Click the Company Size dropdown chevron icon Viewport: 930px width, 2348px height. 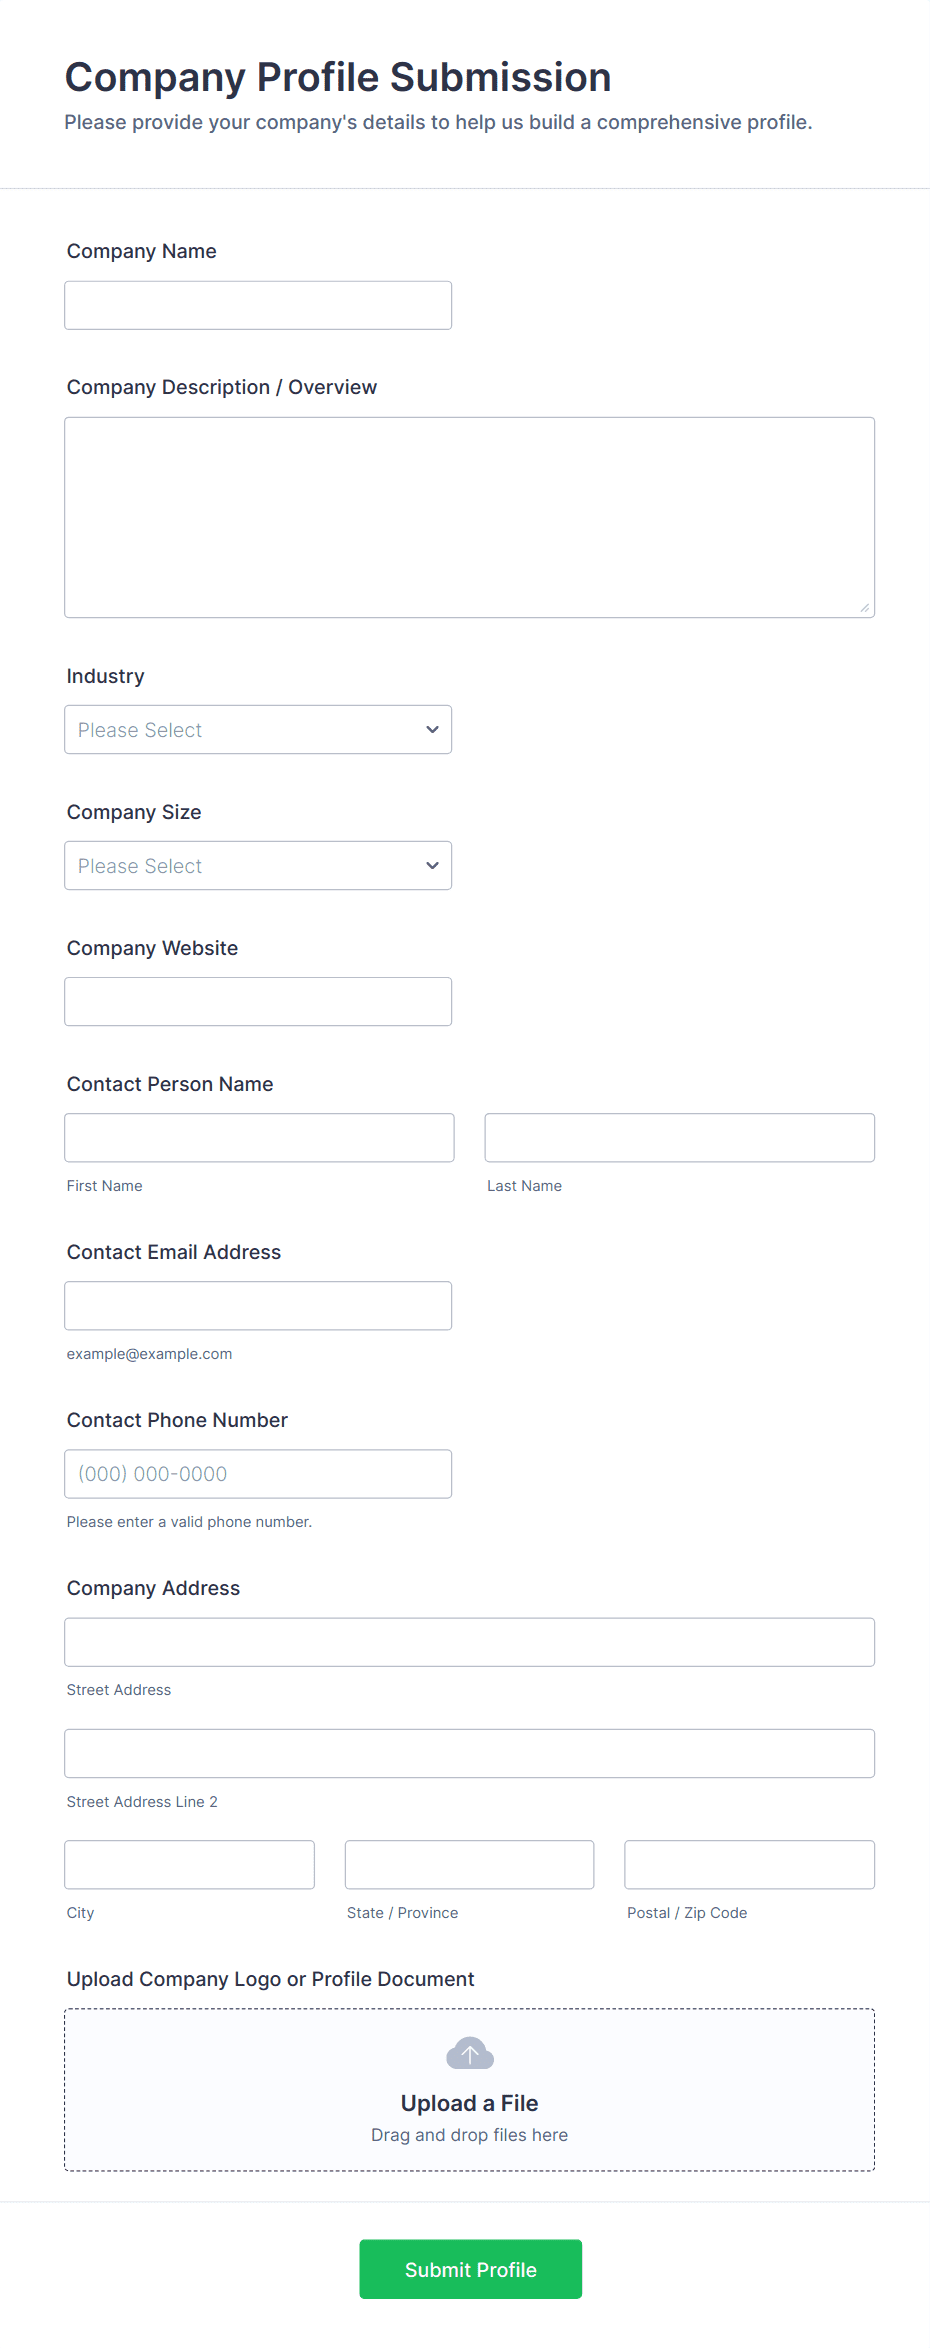pos(431,865)
